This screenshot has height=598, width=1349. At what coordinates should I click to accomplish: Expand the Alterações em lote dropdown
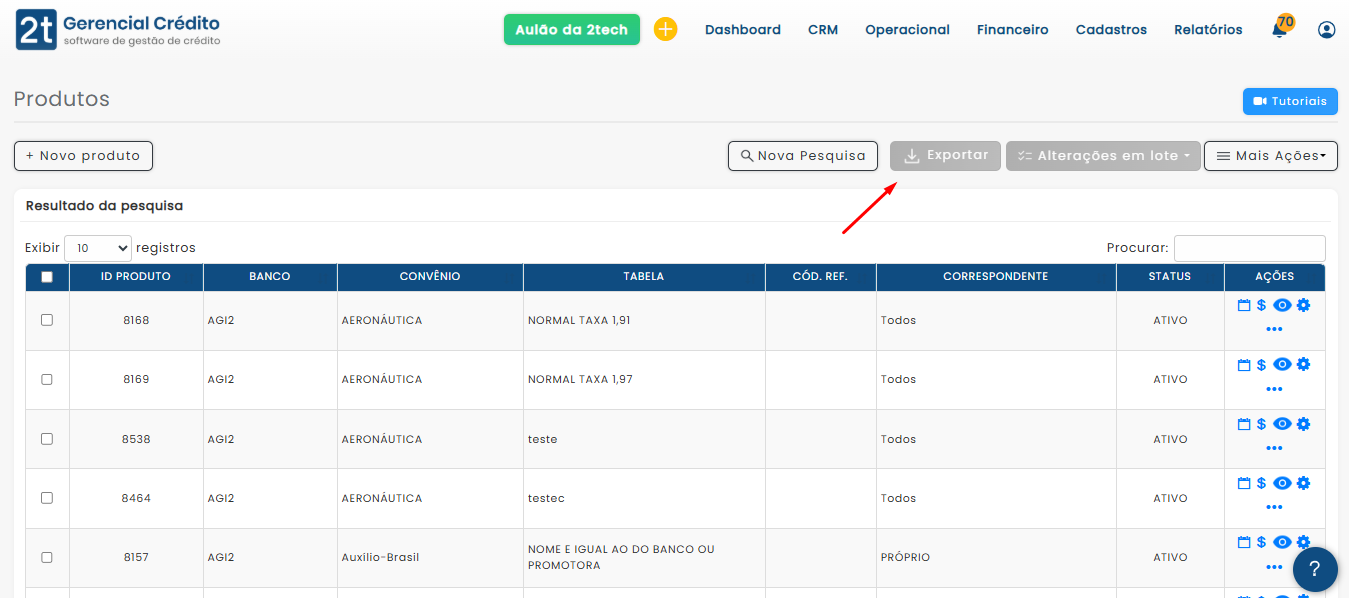coord(1103,156)
